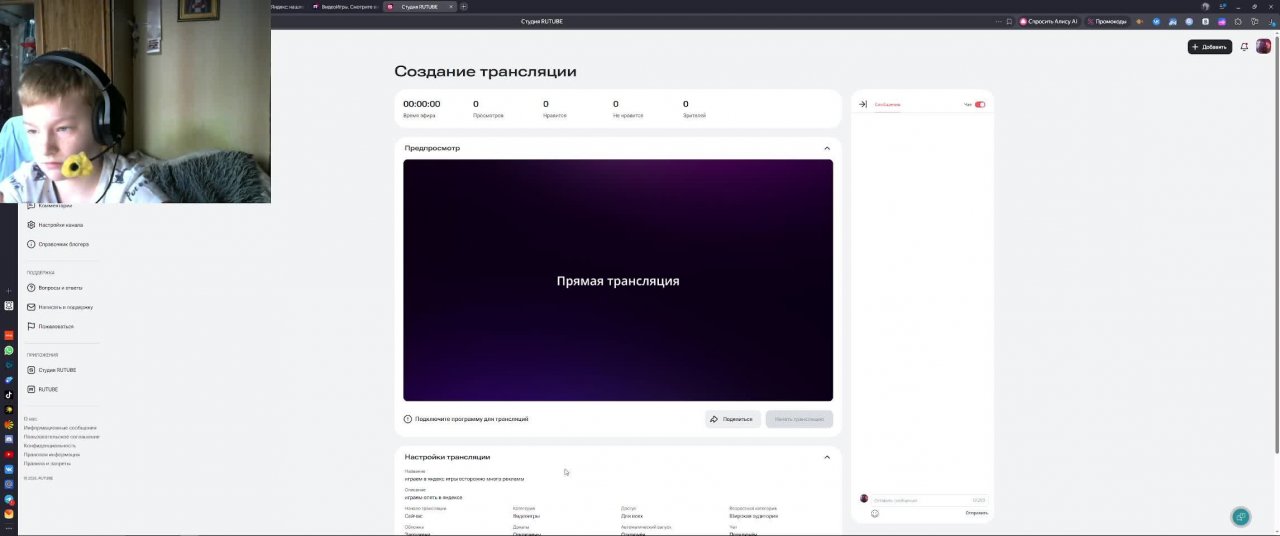This screenshot has width=1280, height=536.
Task: Click the Отправить button in the chat panel
Action: click(x=977, y=513)
